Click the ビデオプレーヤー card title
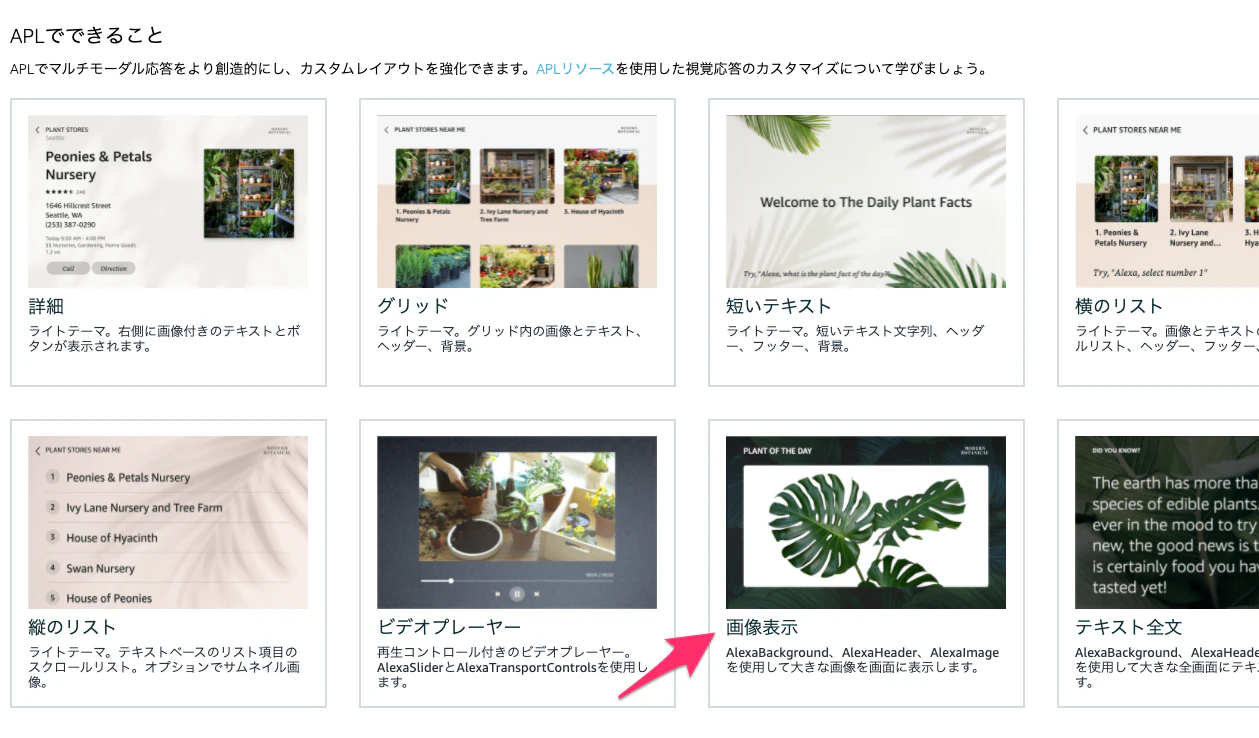Viewport: 1259px width, 738px height. (x=449, y=627)
